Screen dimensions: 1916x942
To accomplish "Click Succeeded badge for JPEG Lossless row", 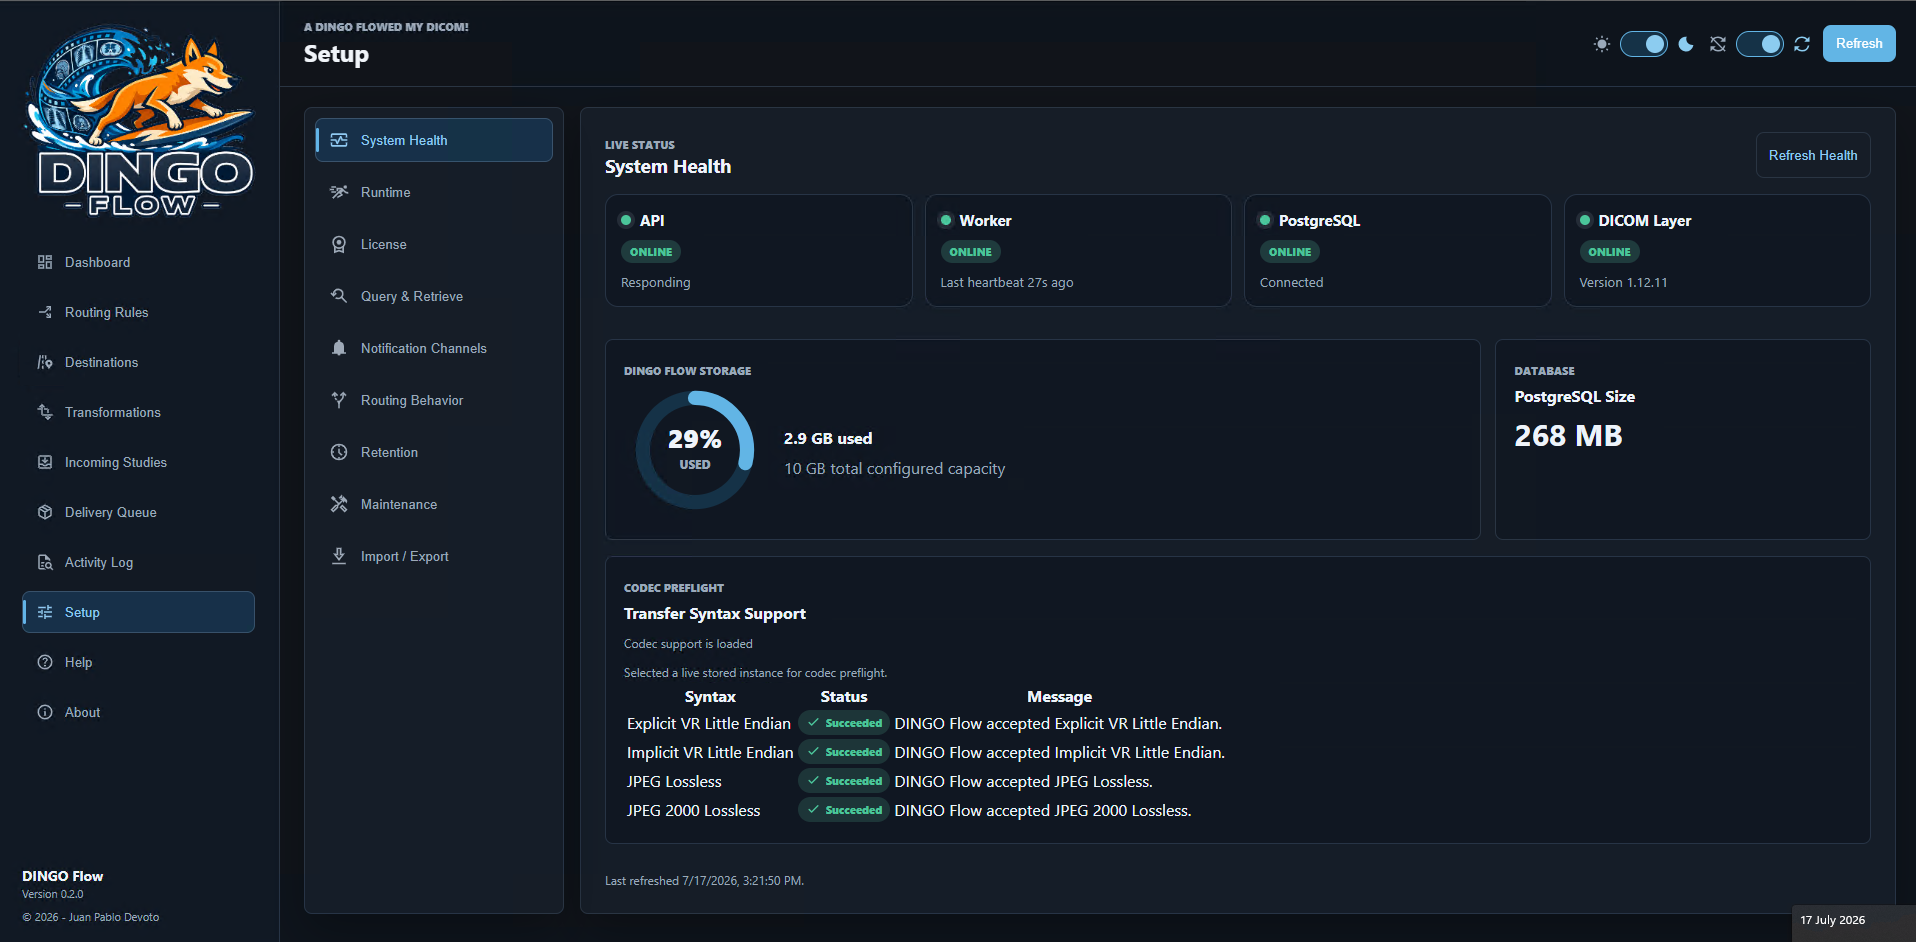I will [844, 781].
